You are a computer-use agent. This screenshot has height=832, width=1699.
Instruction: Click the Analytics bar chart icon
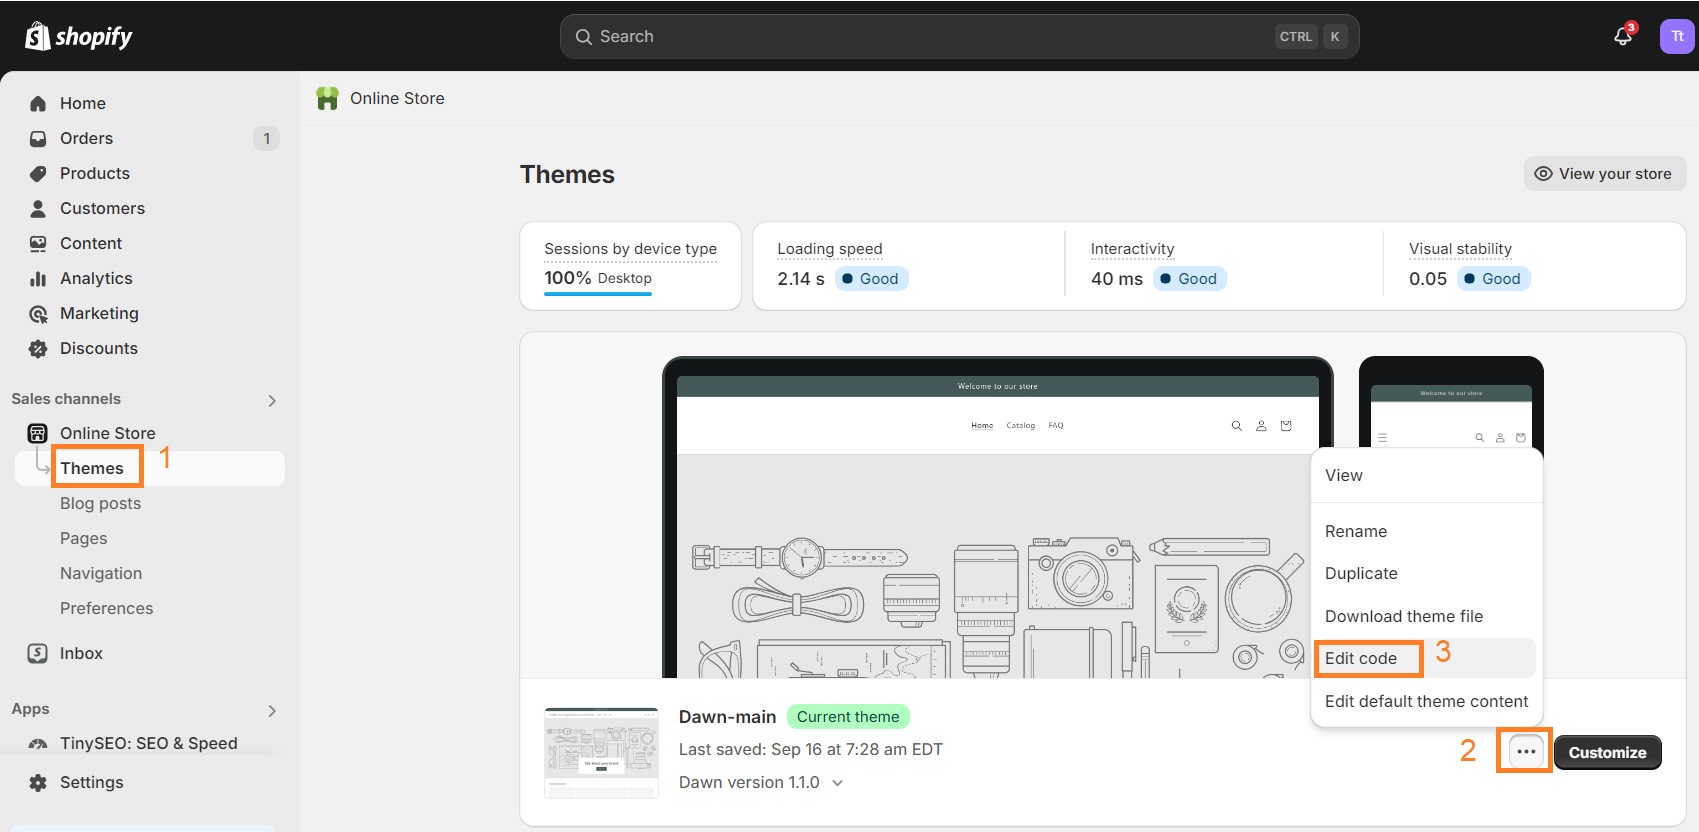tap(38, 278)
